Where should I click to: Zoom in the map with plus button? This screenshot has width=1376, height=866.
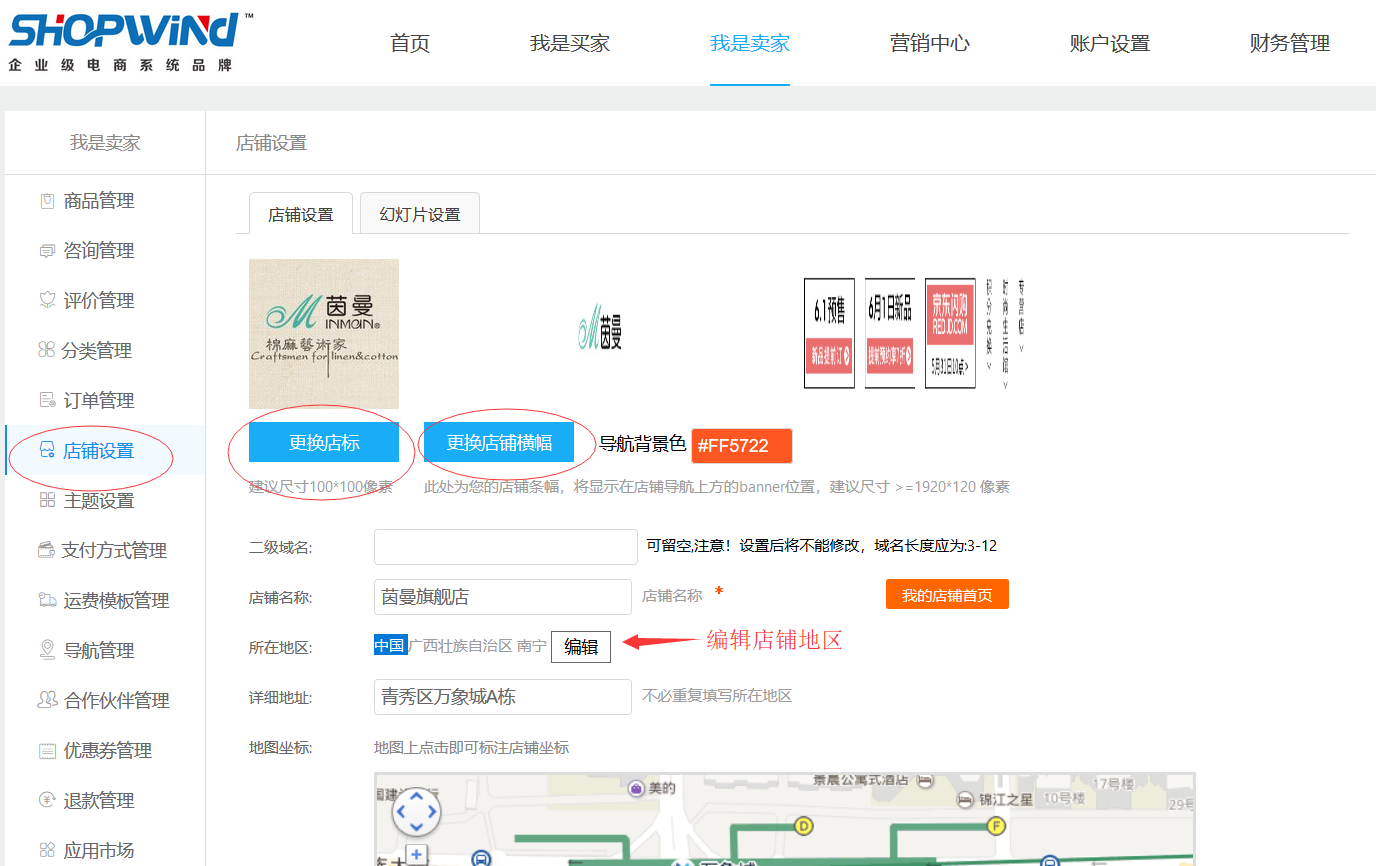416,856
